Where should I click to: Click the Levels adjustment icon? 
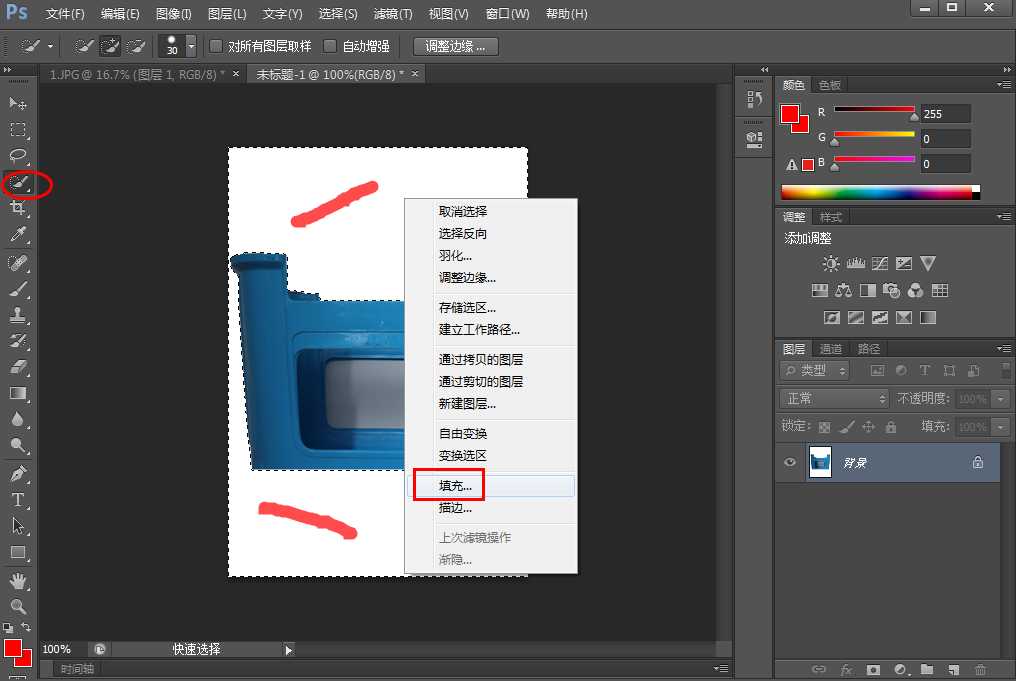click(x=855, y=263)
